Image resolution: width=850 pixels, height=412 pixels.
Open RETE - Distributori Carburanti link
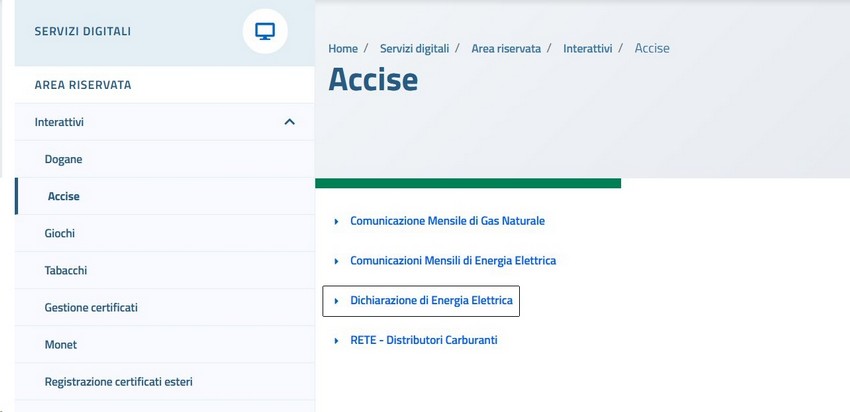tap(424, 340)
